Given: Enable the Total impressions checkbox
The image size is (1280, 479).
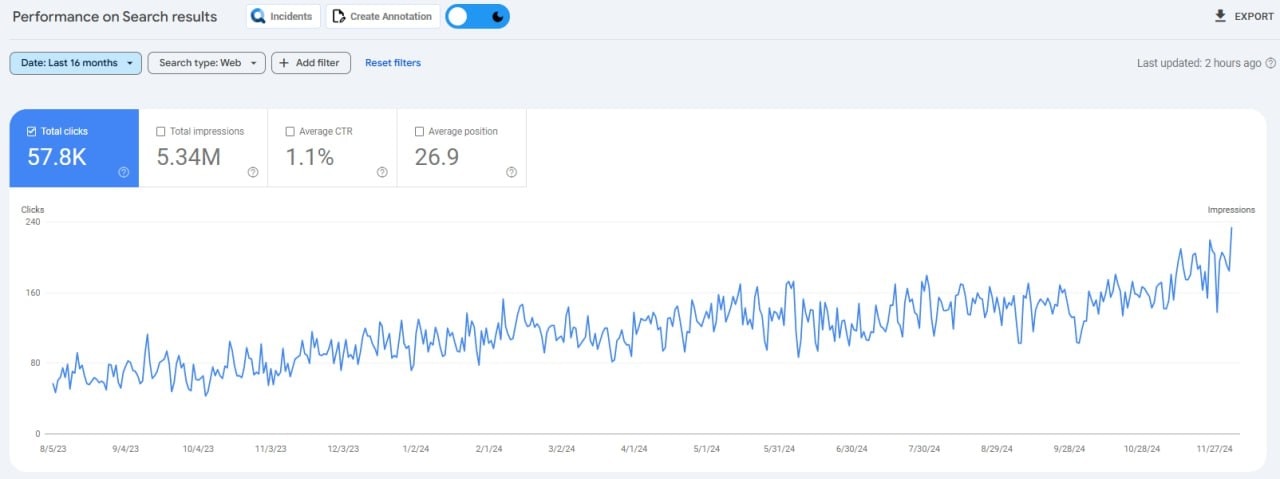Looking at the screenshot, I should pos(161,131).
